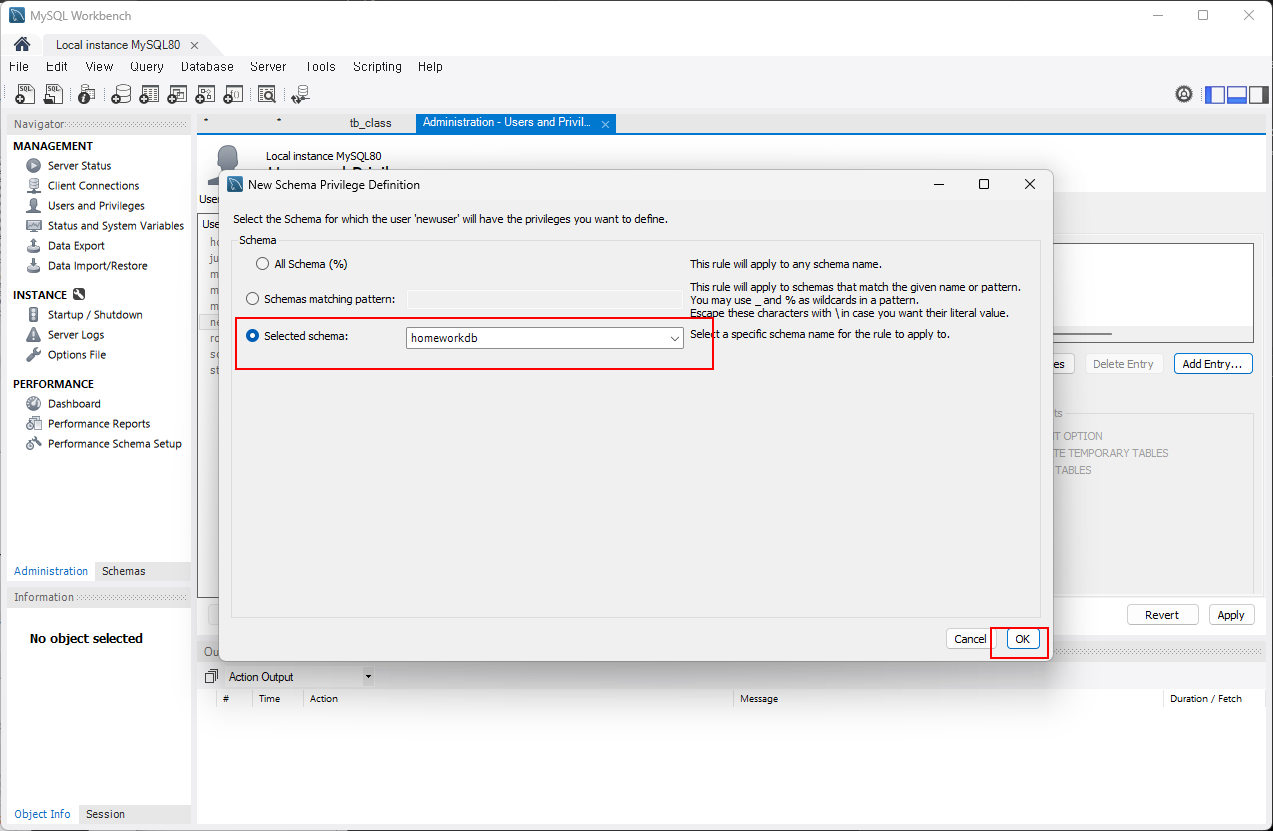Viewport: 1273px width, 831px height.
Task: Go to the home screen tab icon
Action: tap(22, 45)
